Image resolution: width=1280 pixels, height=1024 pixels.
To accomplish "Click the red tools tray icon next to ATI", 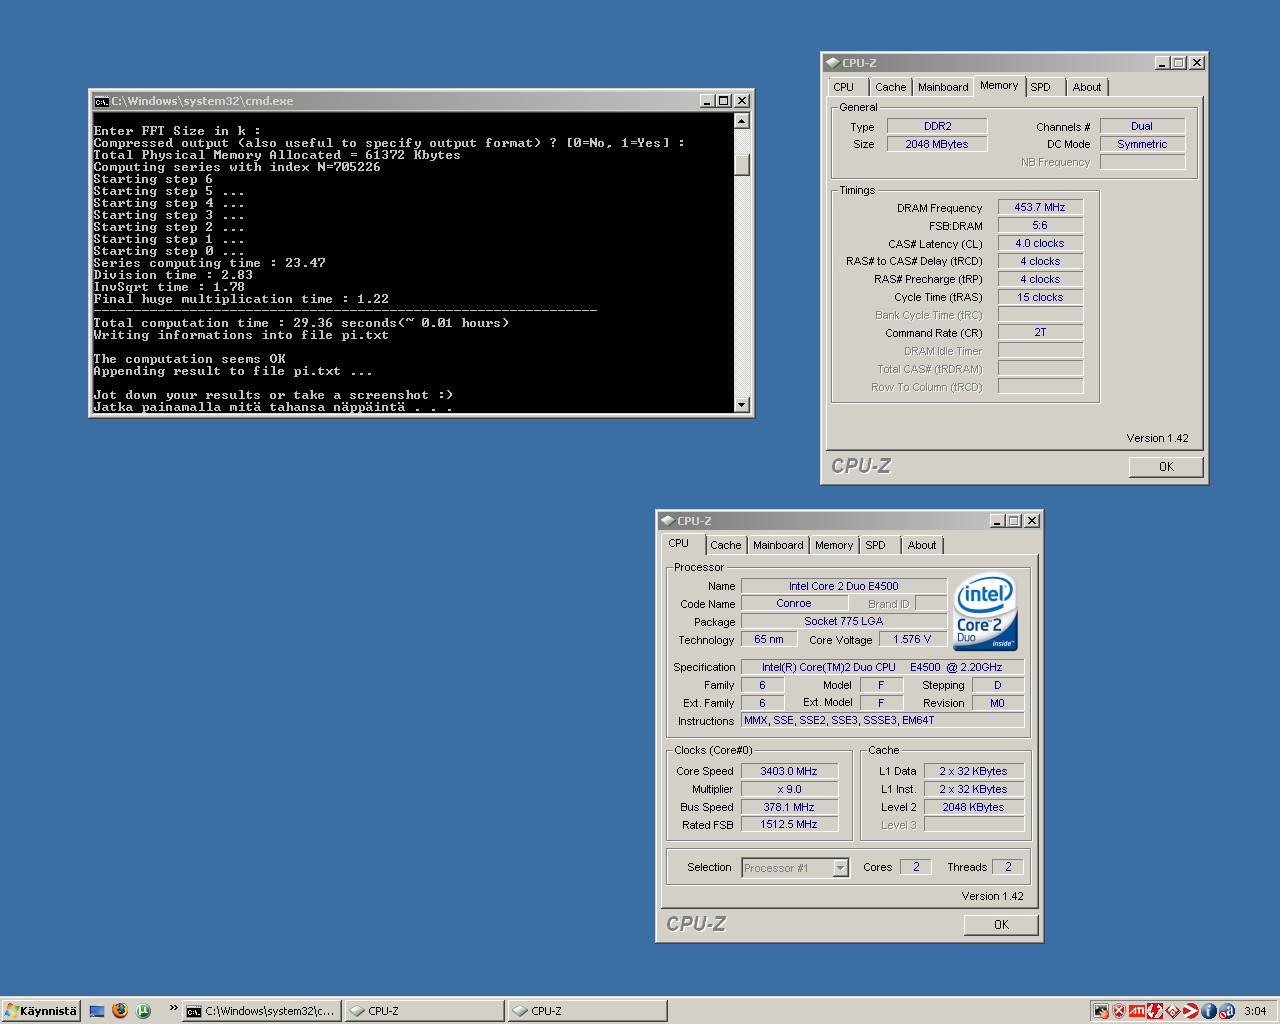I will (x=1155, y=1011).
